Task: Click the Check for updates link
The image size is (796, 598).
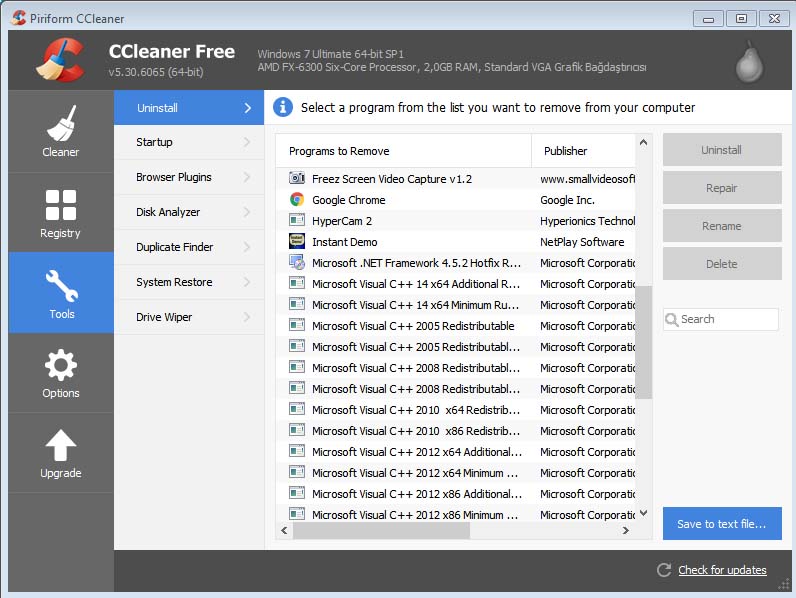Action: pyautogui.click(x=722, y=570)
